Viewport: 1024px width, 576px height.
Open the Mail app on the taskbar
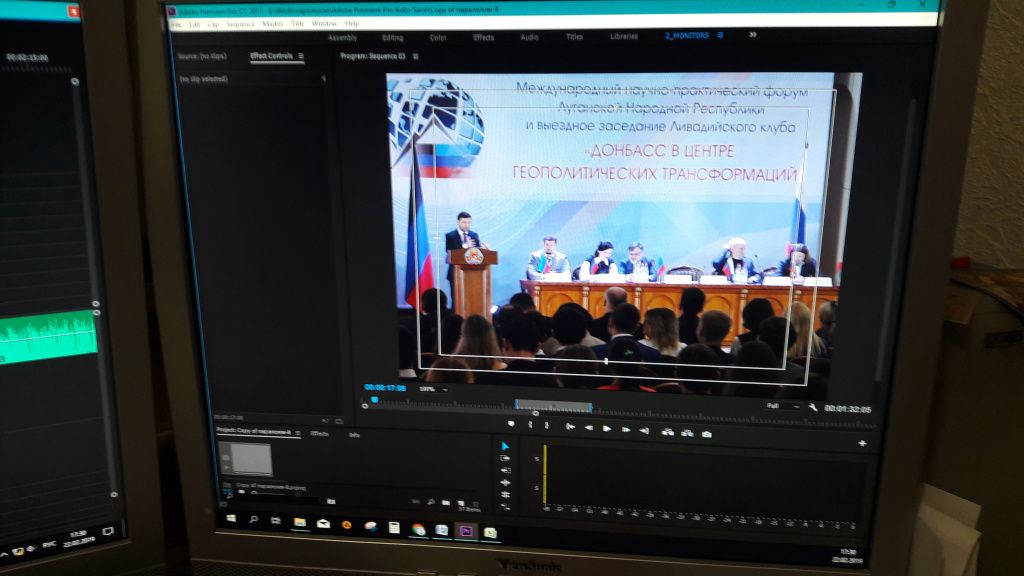(x=323, y=524)
